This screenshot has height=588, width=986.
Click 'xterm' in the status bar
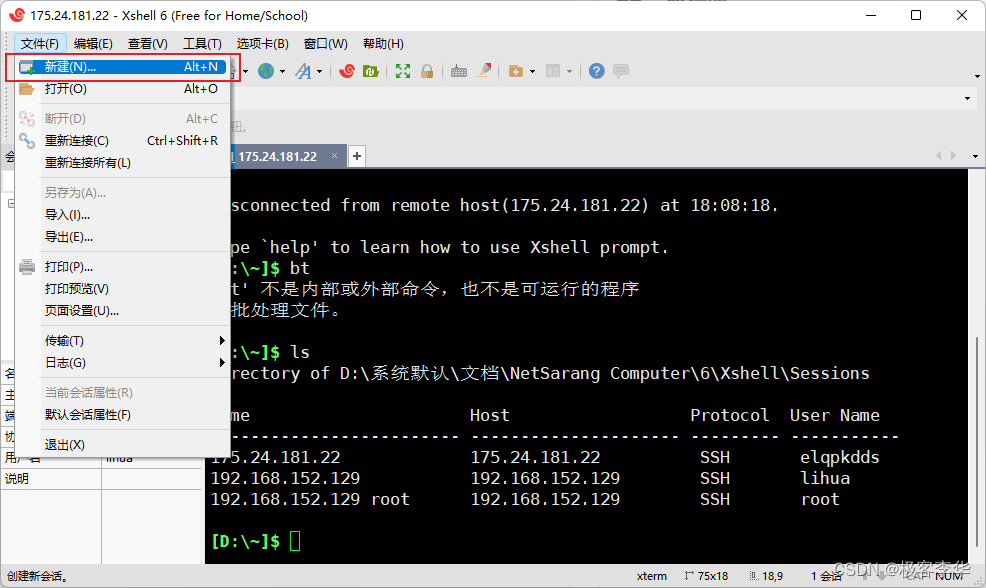coord(651,576)
